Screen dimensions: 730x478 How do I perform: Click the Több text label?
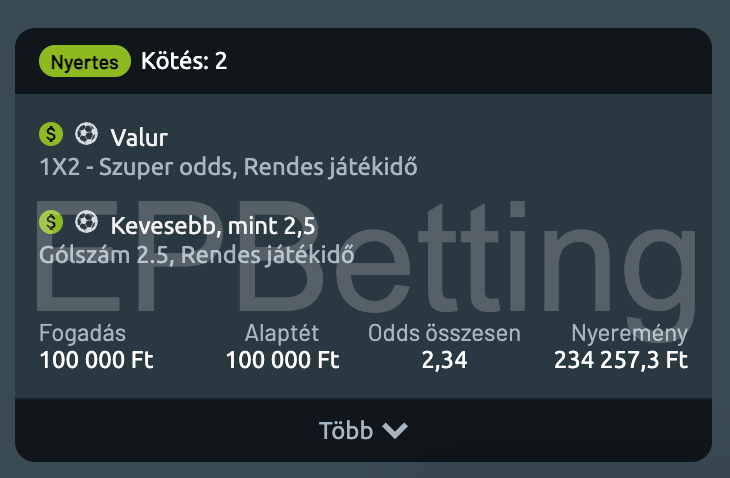click(345, 431)
